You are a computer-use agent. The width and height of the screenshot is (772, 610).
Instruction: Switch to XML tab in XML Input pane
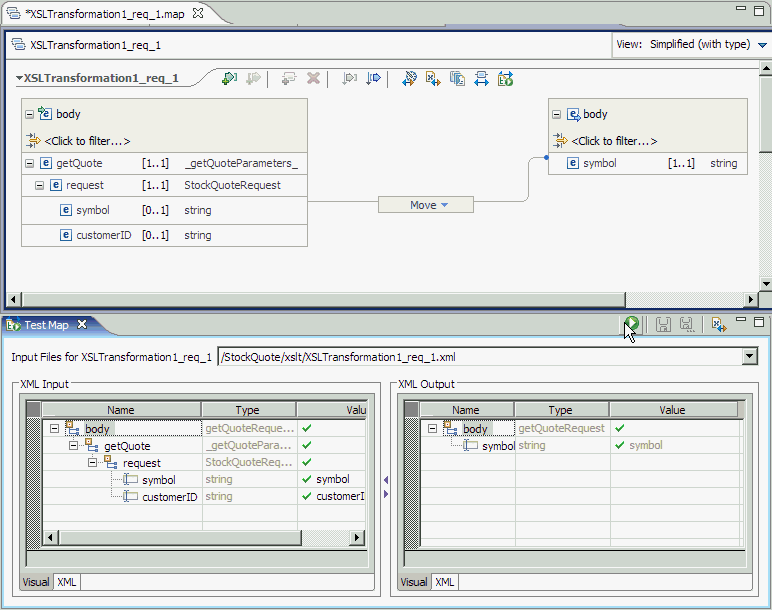66,582
